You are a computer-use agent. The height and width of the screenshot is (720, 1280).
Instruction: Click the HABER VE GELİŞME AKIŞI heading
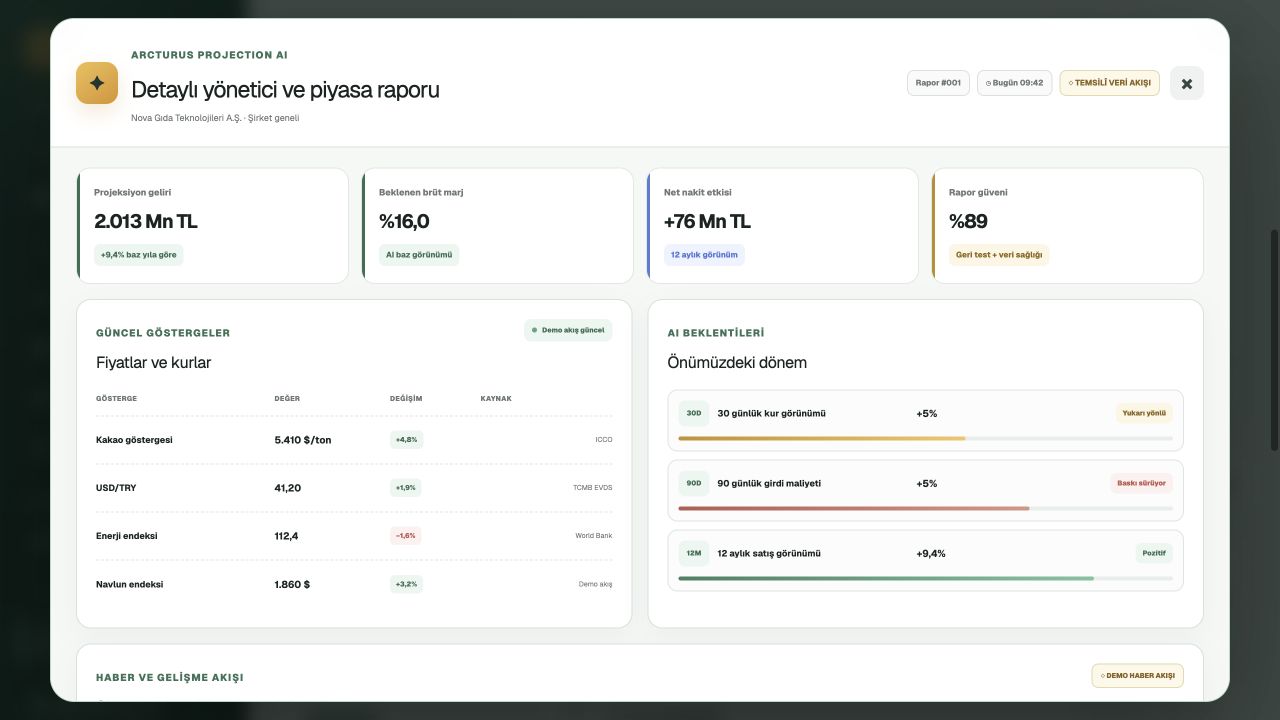coord(170,677)
